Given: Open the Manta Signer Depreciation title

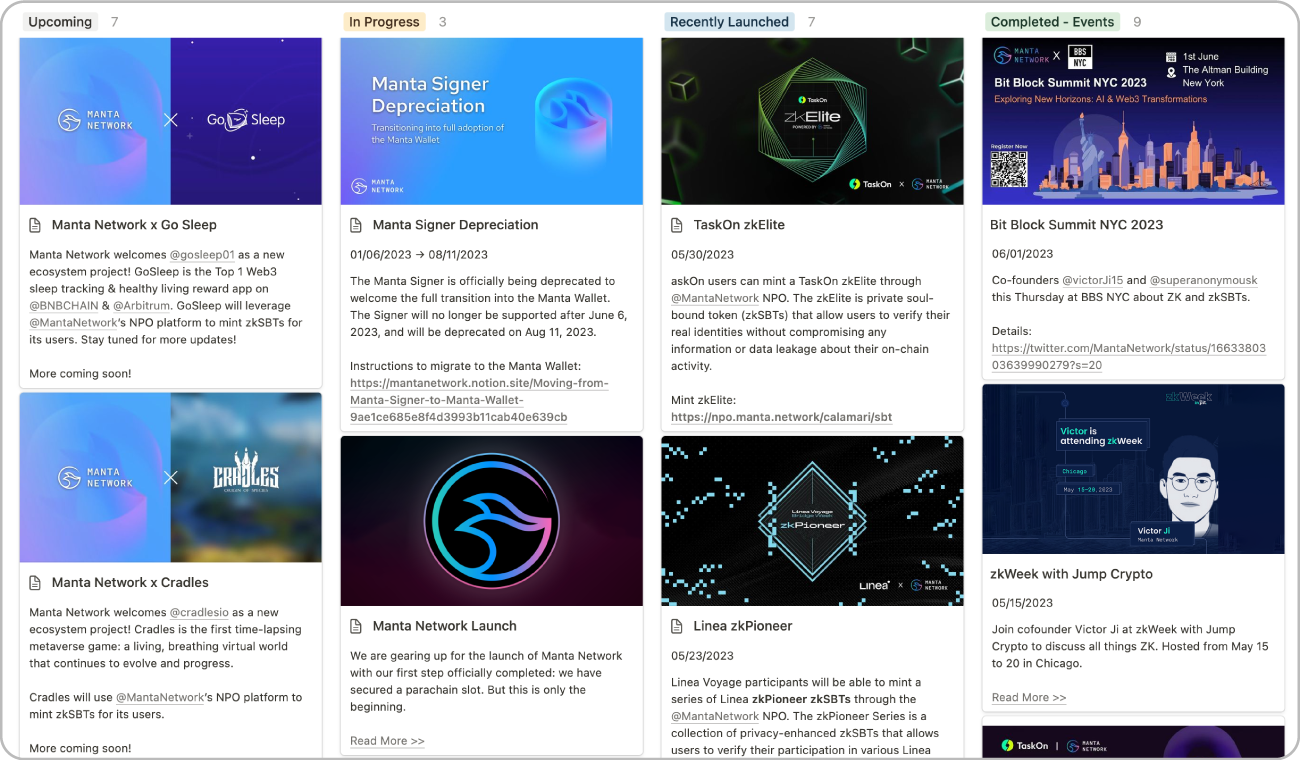Looking at the screenshot, I should coord(456,225).
